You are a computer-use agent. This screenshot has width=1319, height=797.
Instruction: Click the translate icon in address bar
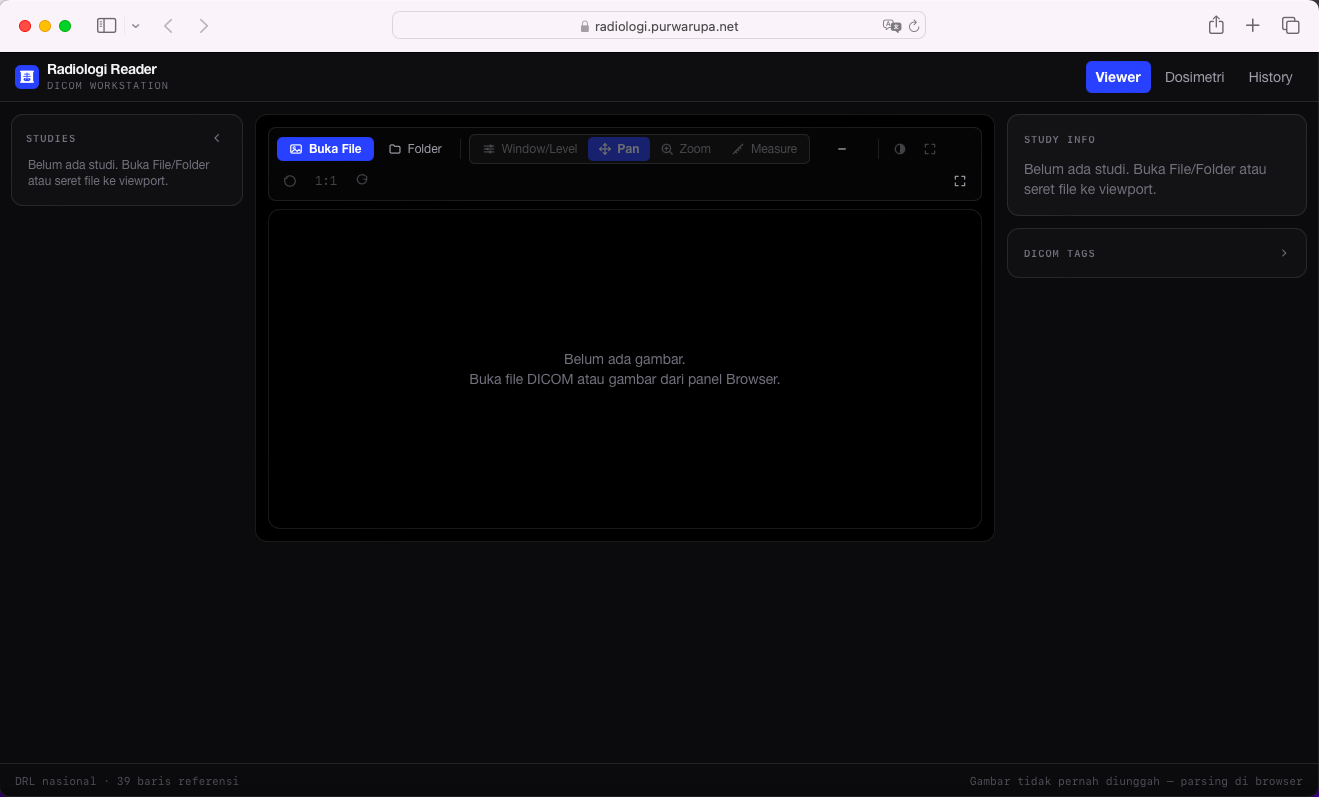pos(892,26)
